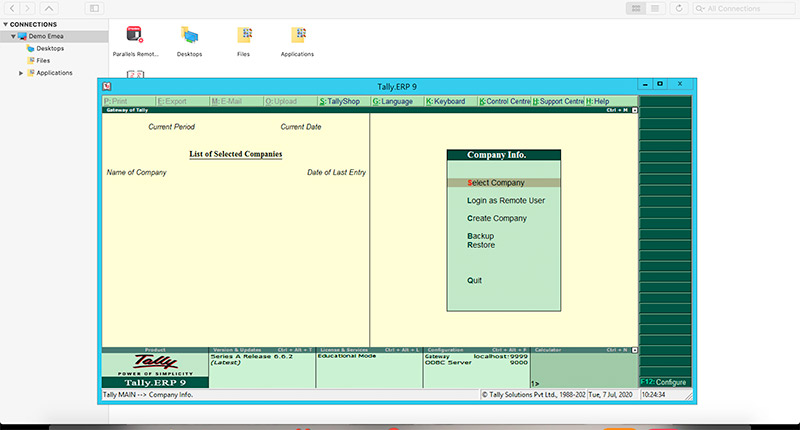Screen dimensions: 800x430
Task: Select Demo Emea connection in sidebar
Action: pos(46,36)
